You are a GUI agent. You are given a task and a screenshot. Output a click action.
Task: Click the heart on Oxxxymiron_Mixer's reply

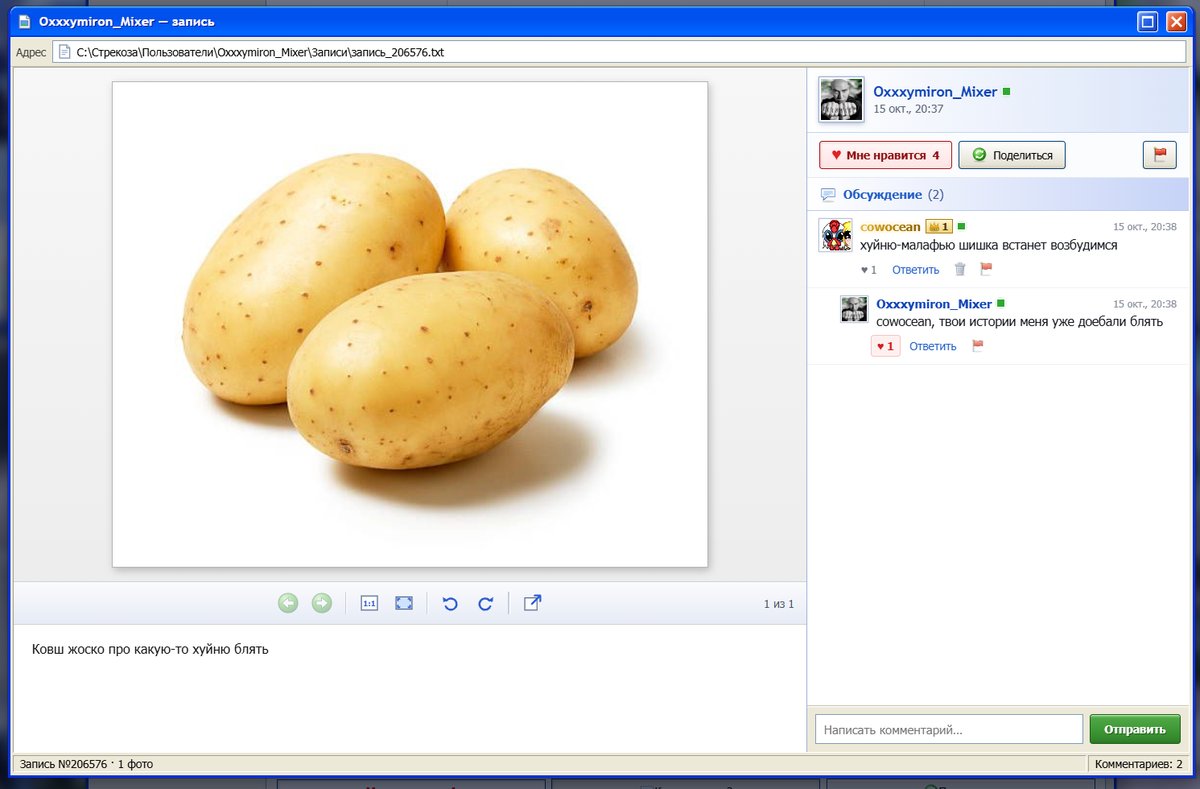885,346
